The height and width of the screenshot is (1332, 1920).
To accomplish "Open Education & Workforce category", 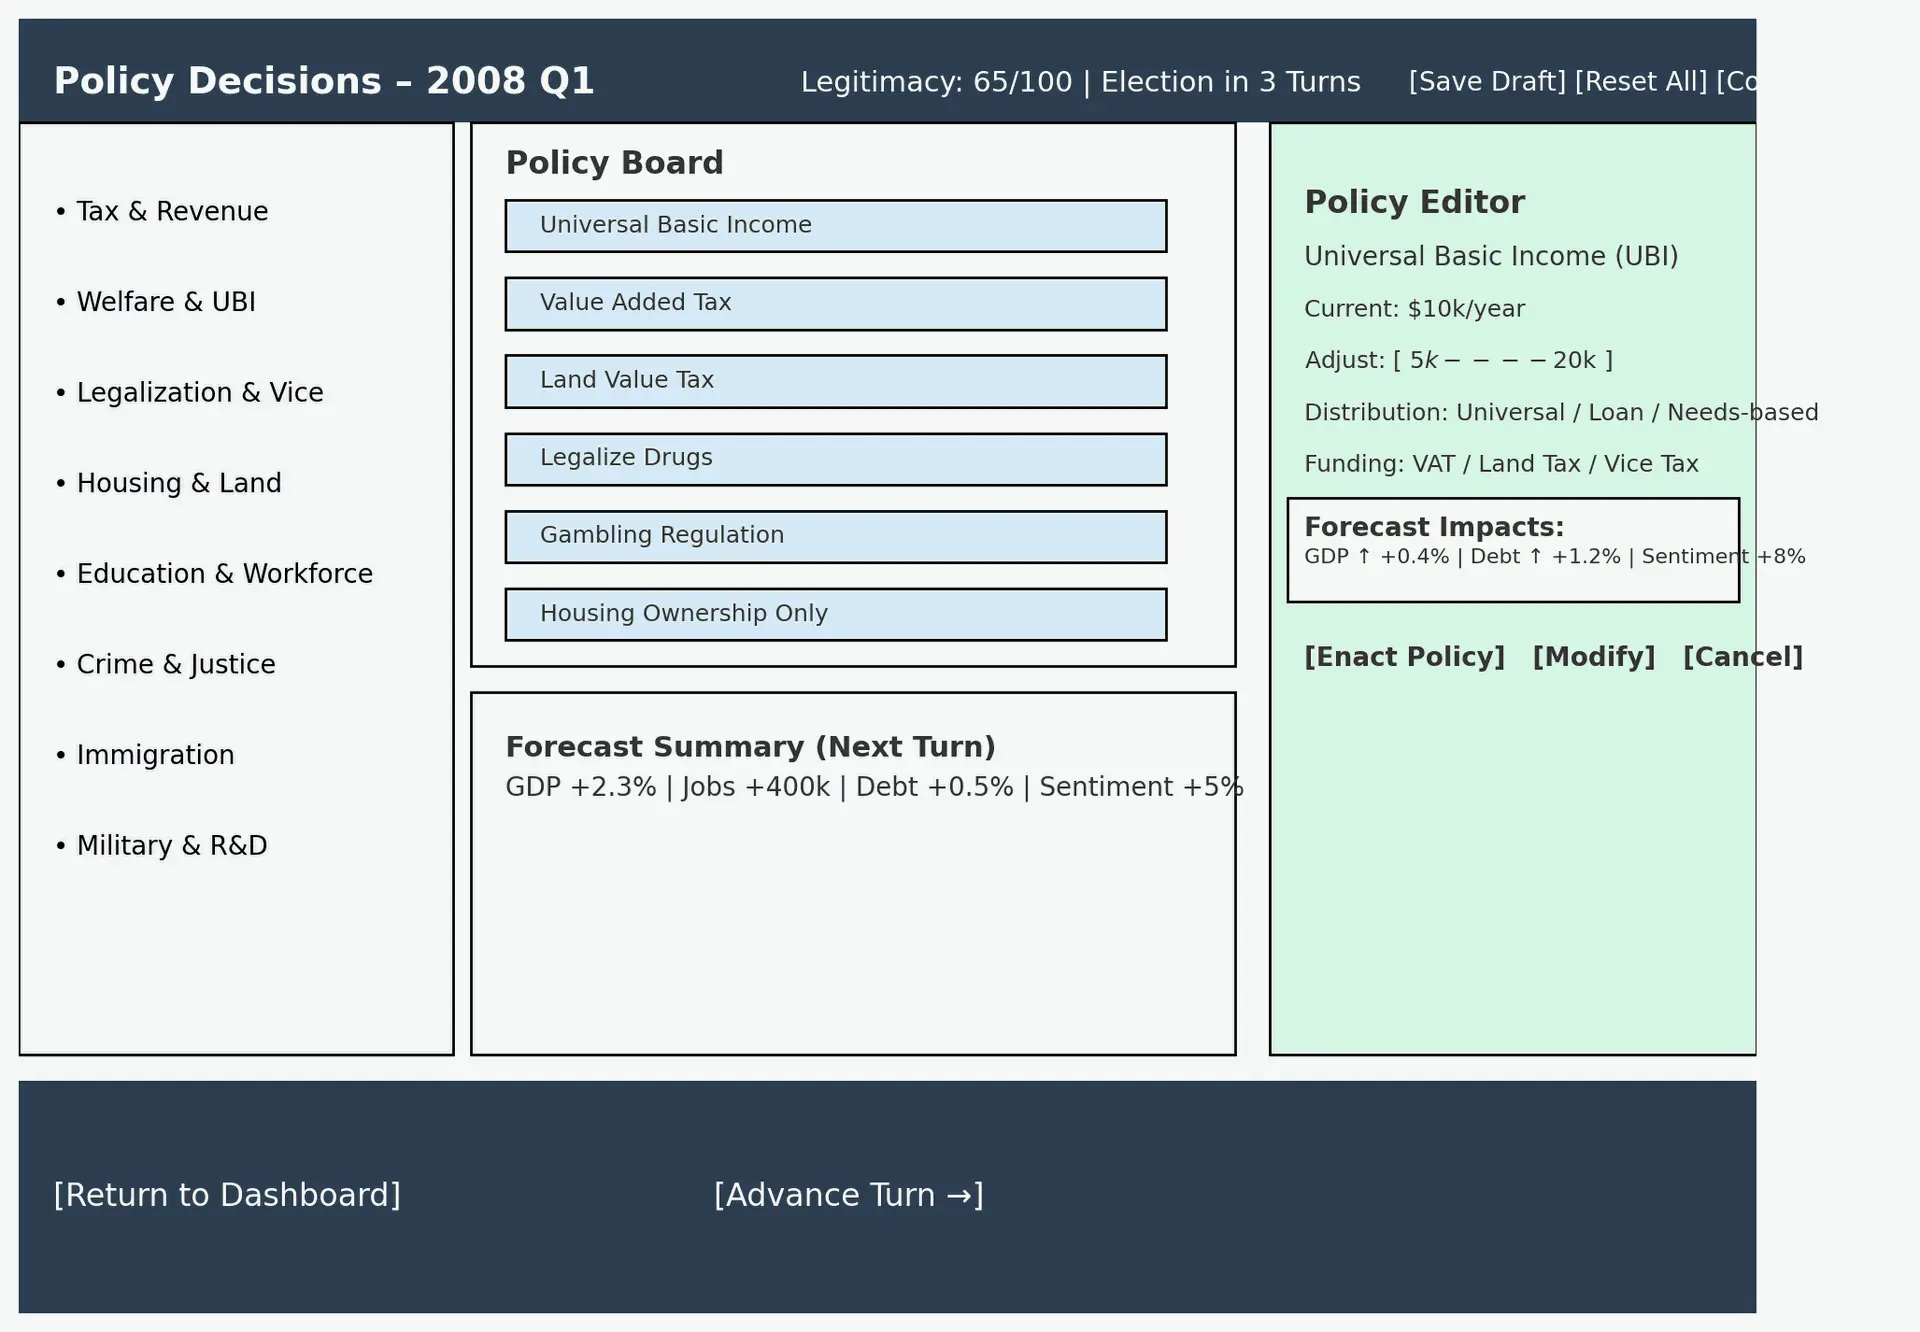I will (214, 574).
